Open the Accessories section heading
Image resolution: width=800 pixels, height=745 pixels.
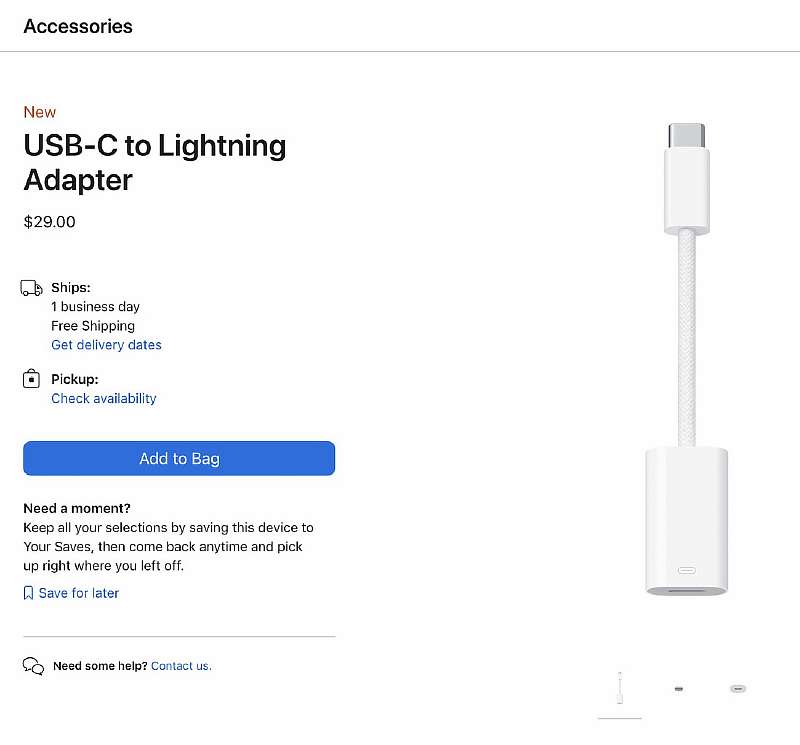pos(78,26)
